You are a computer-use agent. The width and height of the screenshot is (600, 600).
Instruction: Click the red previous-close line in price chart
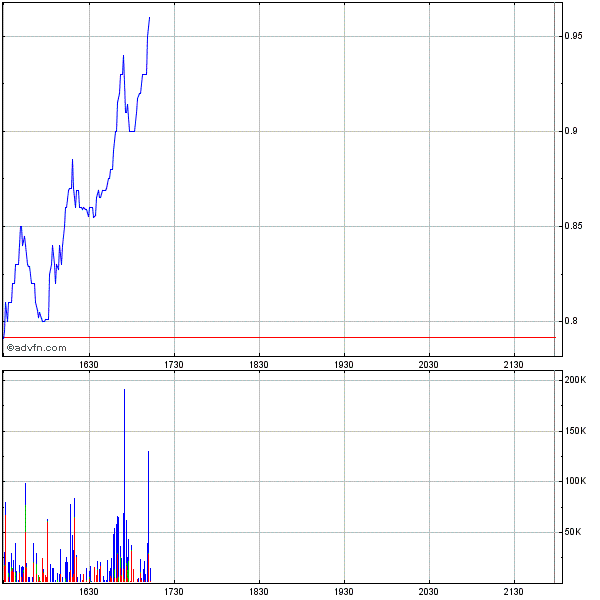tap(279, 338)
